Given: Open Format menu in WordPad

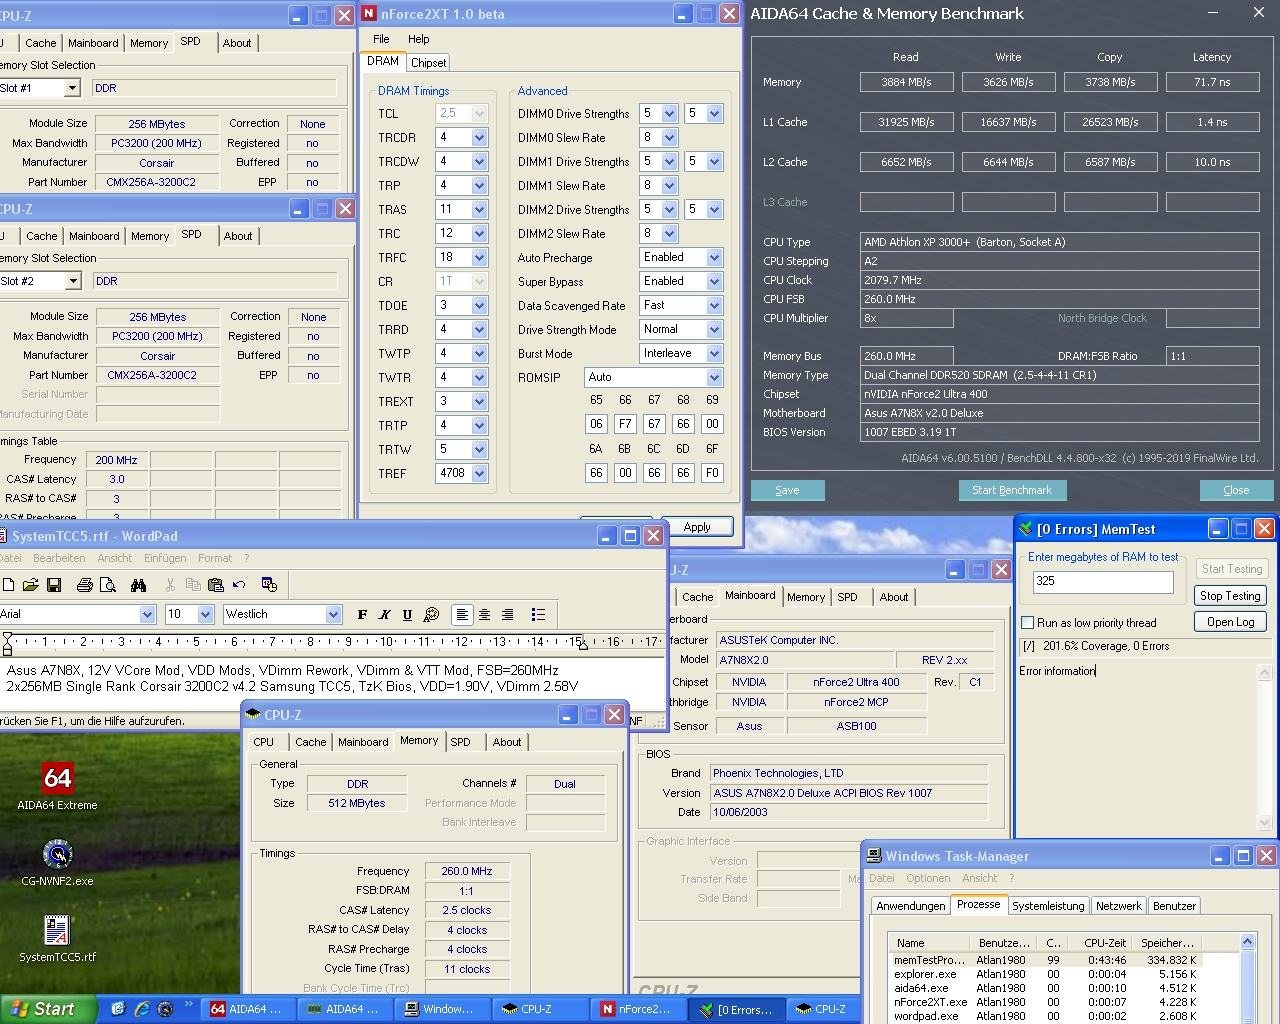Looking at the screenshot, I should pos(214,558).
